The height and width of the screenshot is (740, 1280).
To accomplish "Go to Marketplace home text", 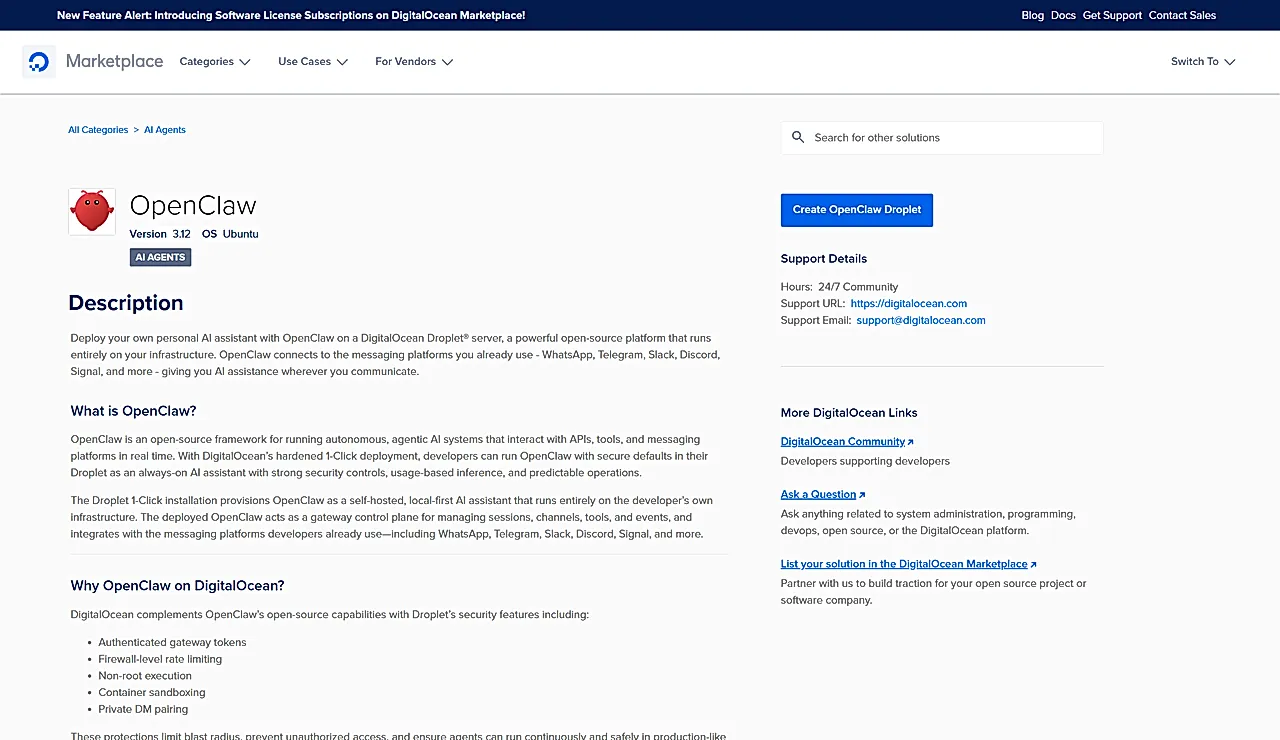I will click(114, 61).
